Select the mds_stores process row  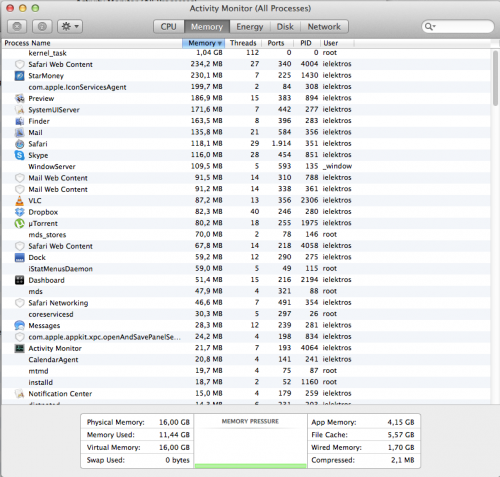click(246, 234)
